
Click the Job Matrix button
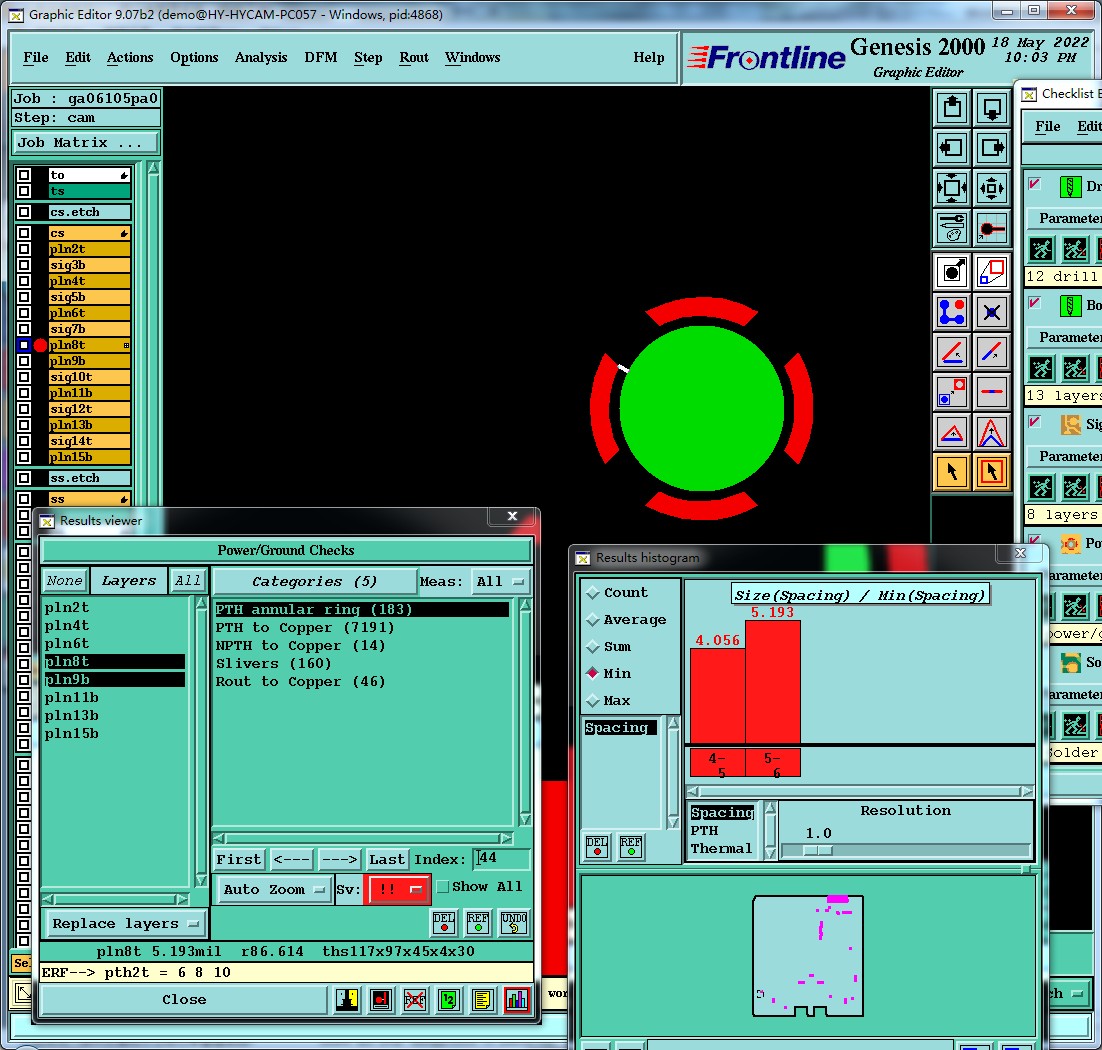tap(86, 143)
